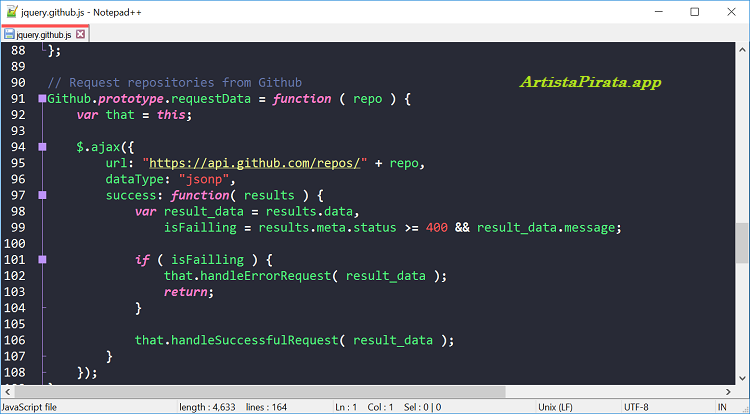Click the save-state disk icon on the file tab

point(8,34)
